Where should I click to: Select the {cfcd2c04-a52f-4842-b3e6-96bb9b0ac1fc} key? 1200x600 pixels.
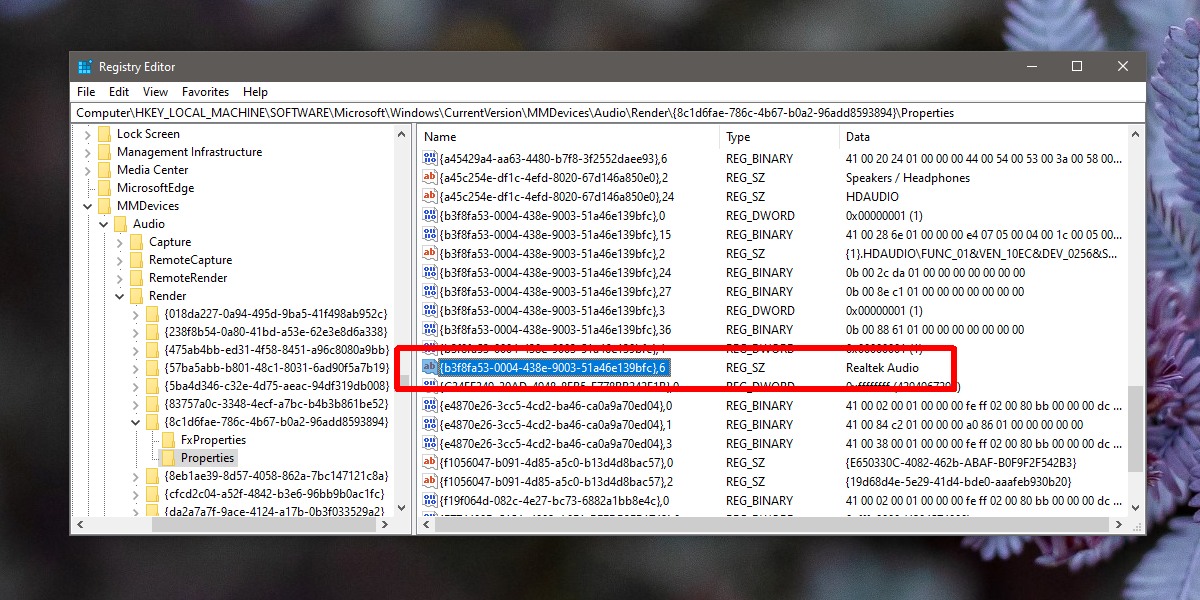pyautogui.click(x=275, y=494)
